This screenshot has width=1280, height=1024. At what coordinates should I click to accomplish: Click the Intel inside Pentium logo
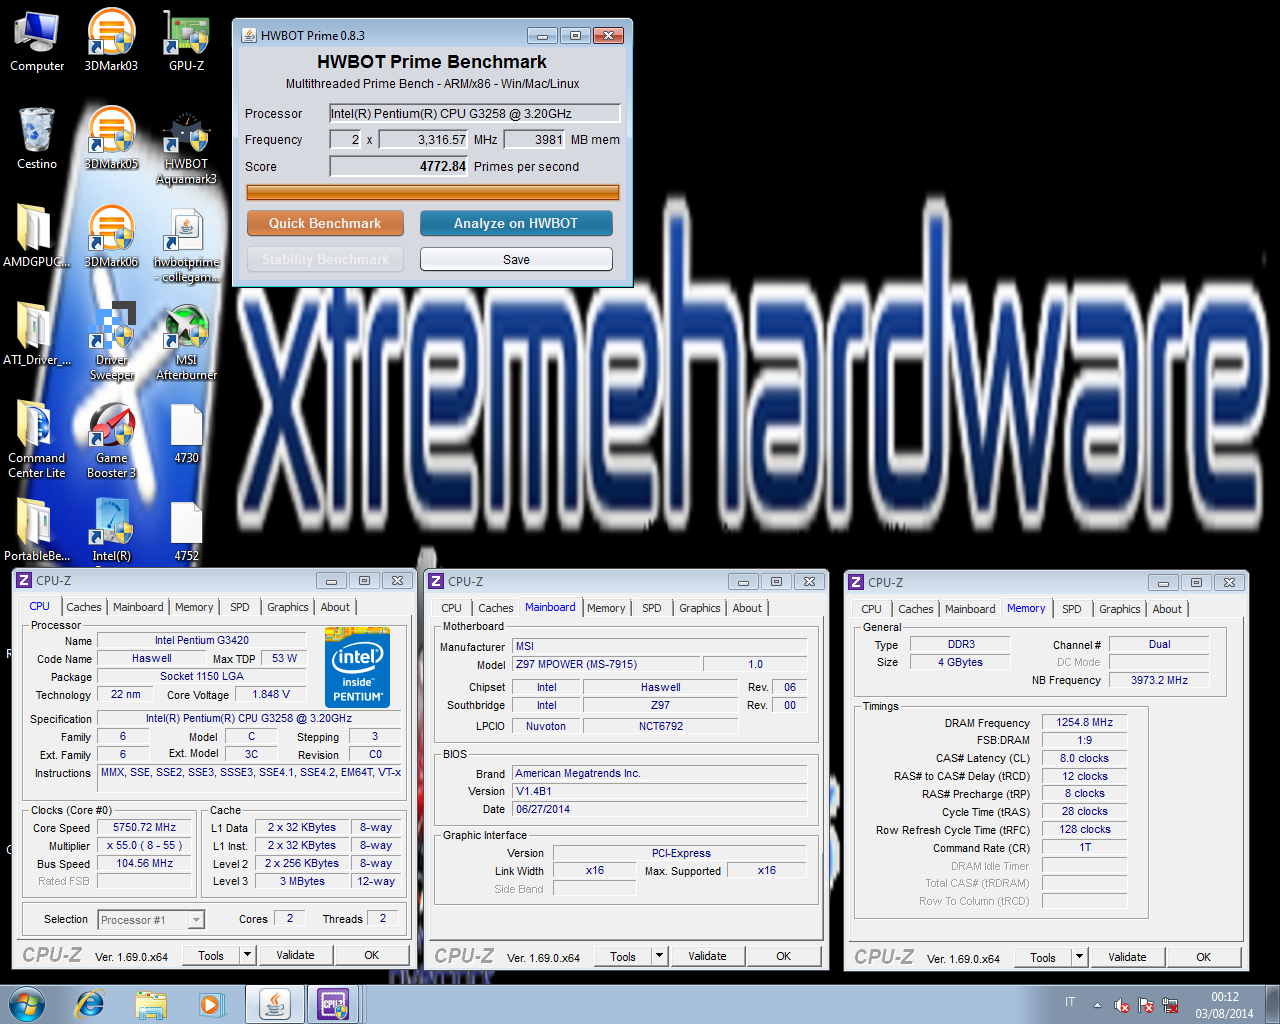point(357,667)
